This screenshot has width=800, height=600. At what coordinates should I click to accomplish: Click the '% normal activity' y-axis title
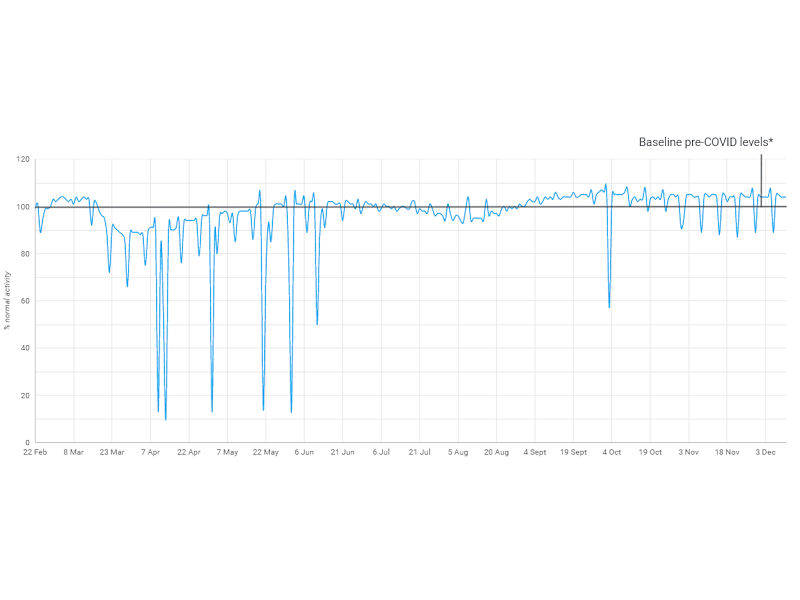7,301
